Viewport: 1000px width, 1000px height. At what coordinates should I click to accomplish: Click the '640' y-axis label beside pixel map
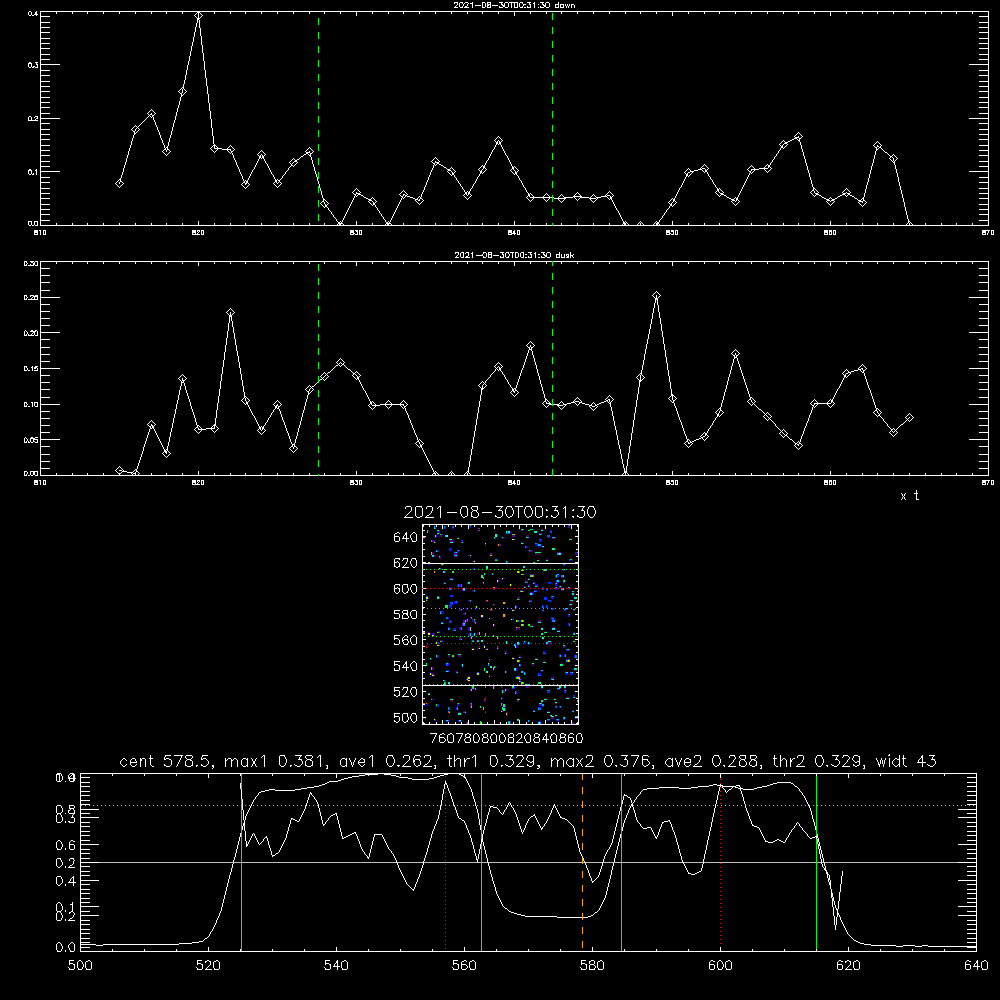tap(406, 538)
